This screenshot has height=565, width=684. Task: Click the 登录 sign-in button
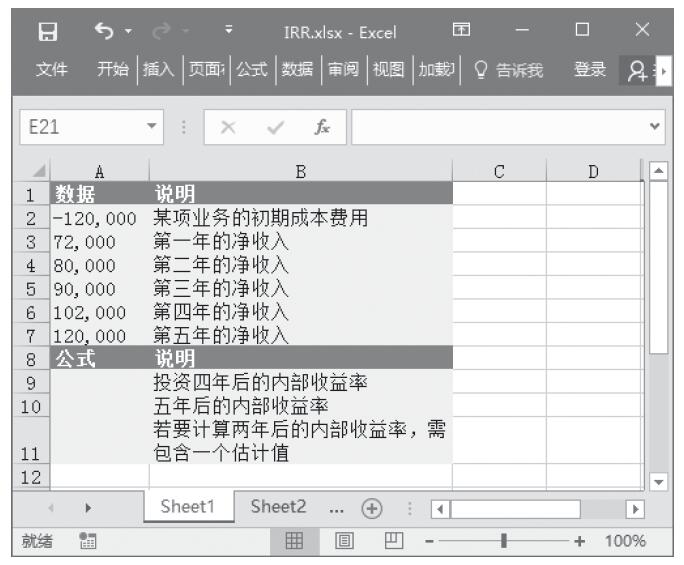tap(590, 69)
